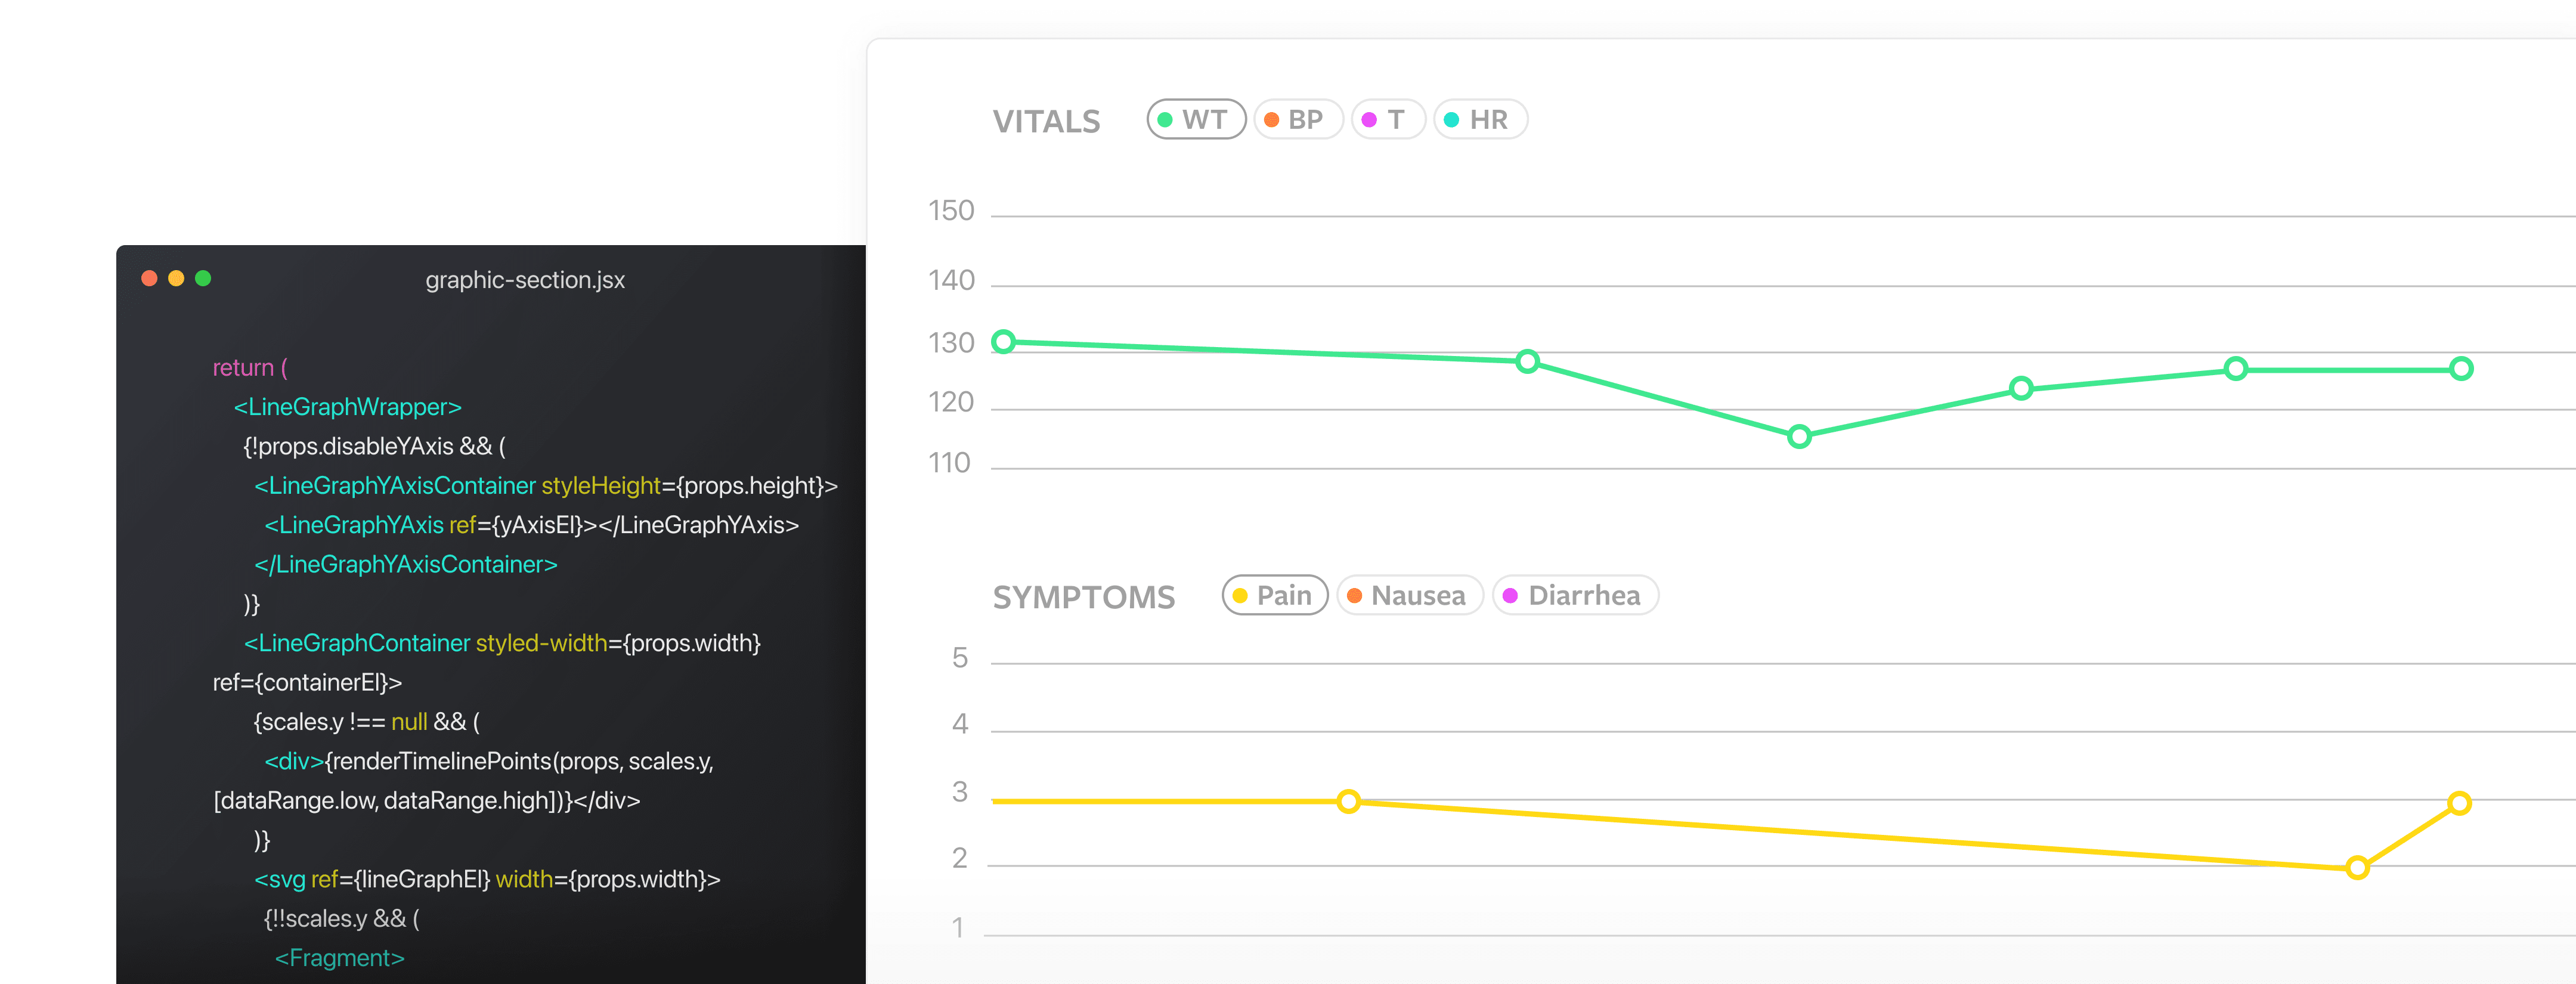2576x984 pixels.
Task: Click the SYMPTOMS section heading
Action: pos(1083,597)
